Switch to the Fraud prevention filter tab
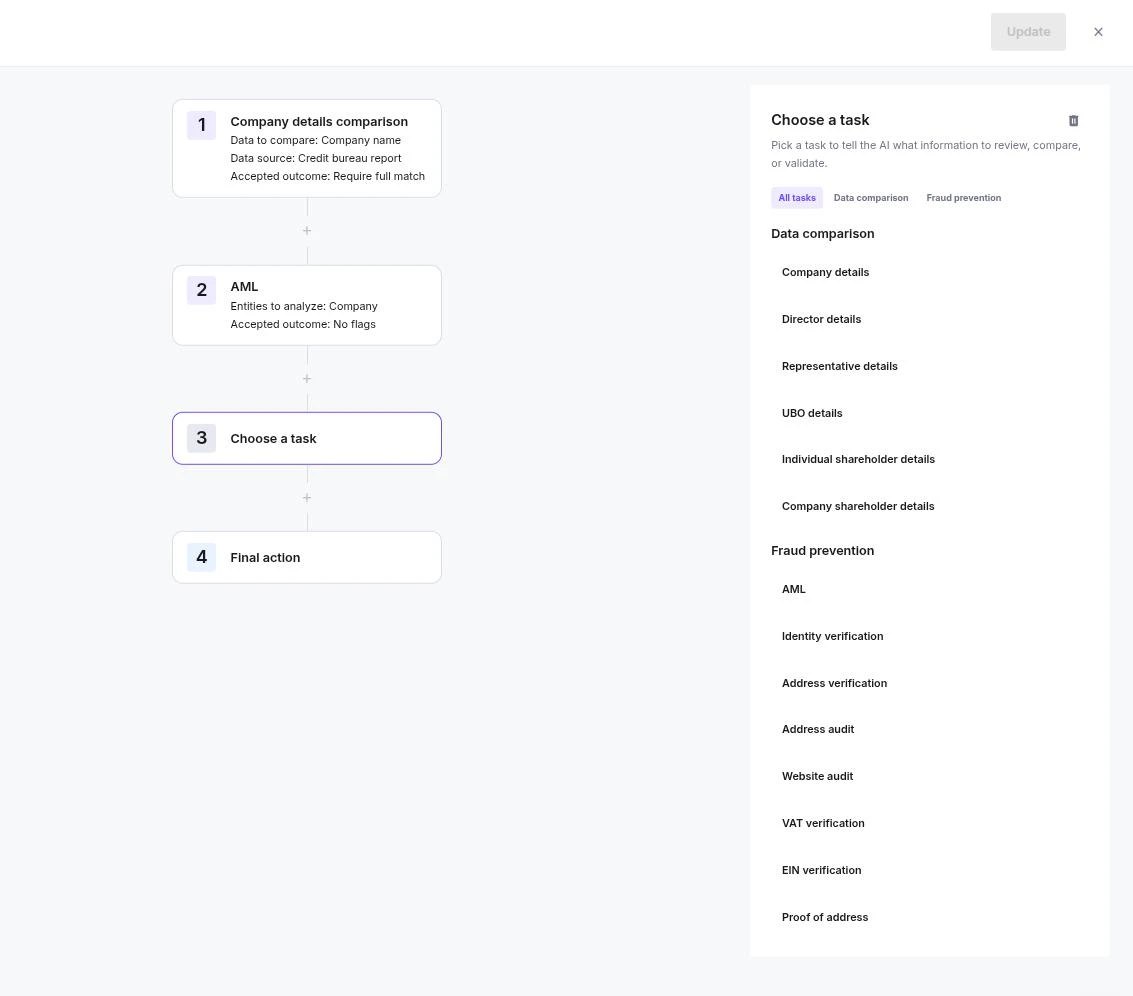The image size is (1133, 996). (x=963, y=197)
